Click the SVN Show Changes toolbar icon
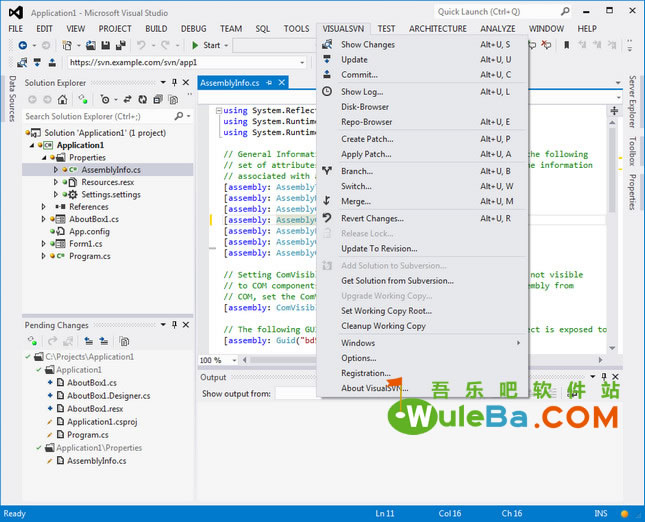This screenshot has width=645, height=522. (22, 63)
